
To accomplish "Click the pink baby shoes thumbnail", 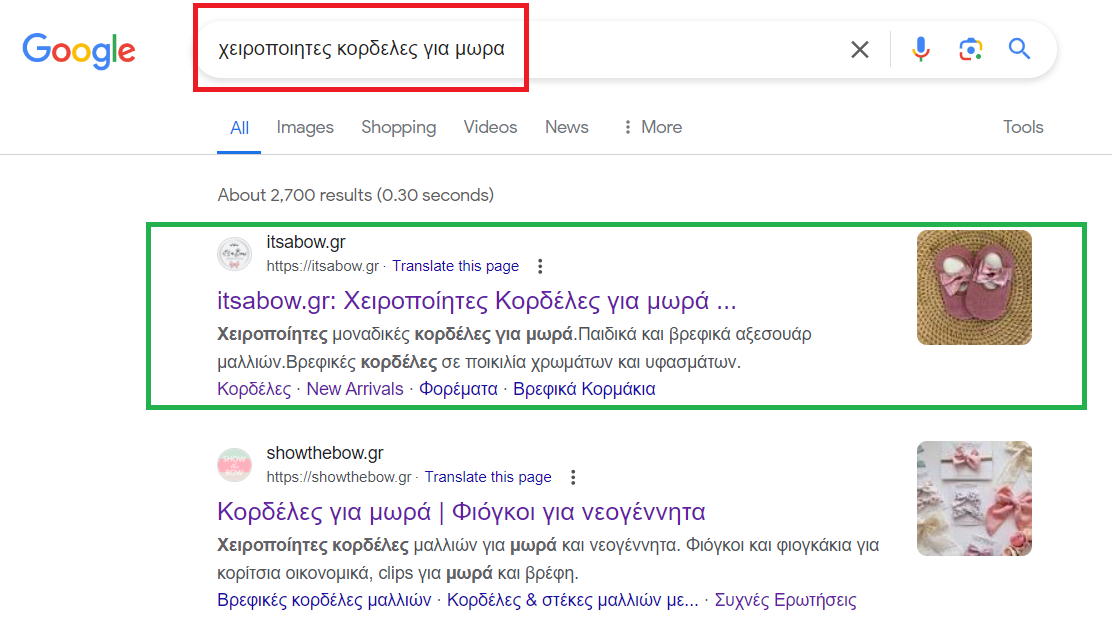I will pos(973,288).
